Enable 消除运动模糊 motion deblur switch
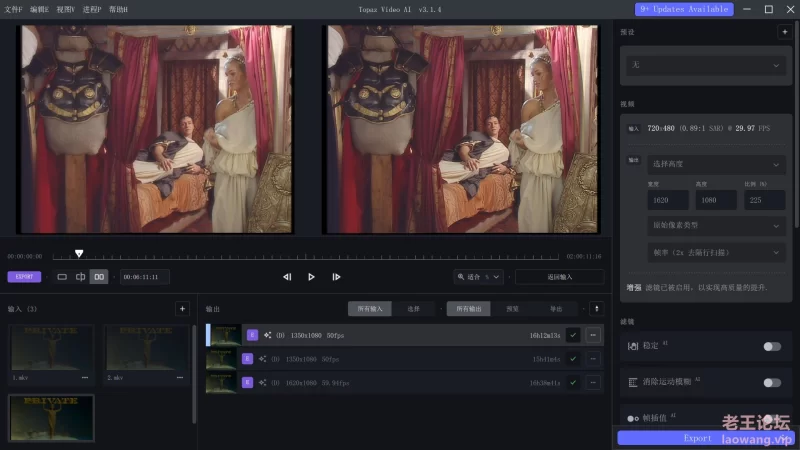This screenshot has width=800, height=450. [771, 382]
